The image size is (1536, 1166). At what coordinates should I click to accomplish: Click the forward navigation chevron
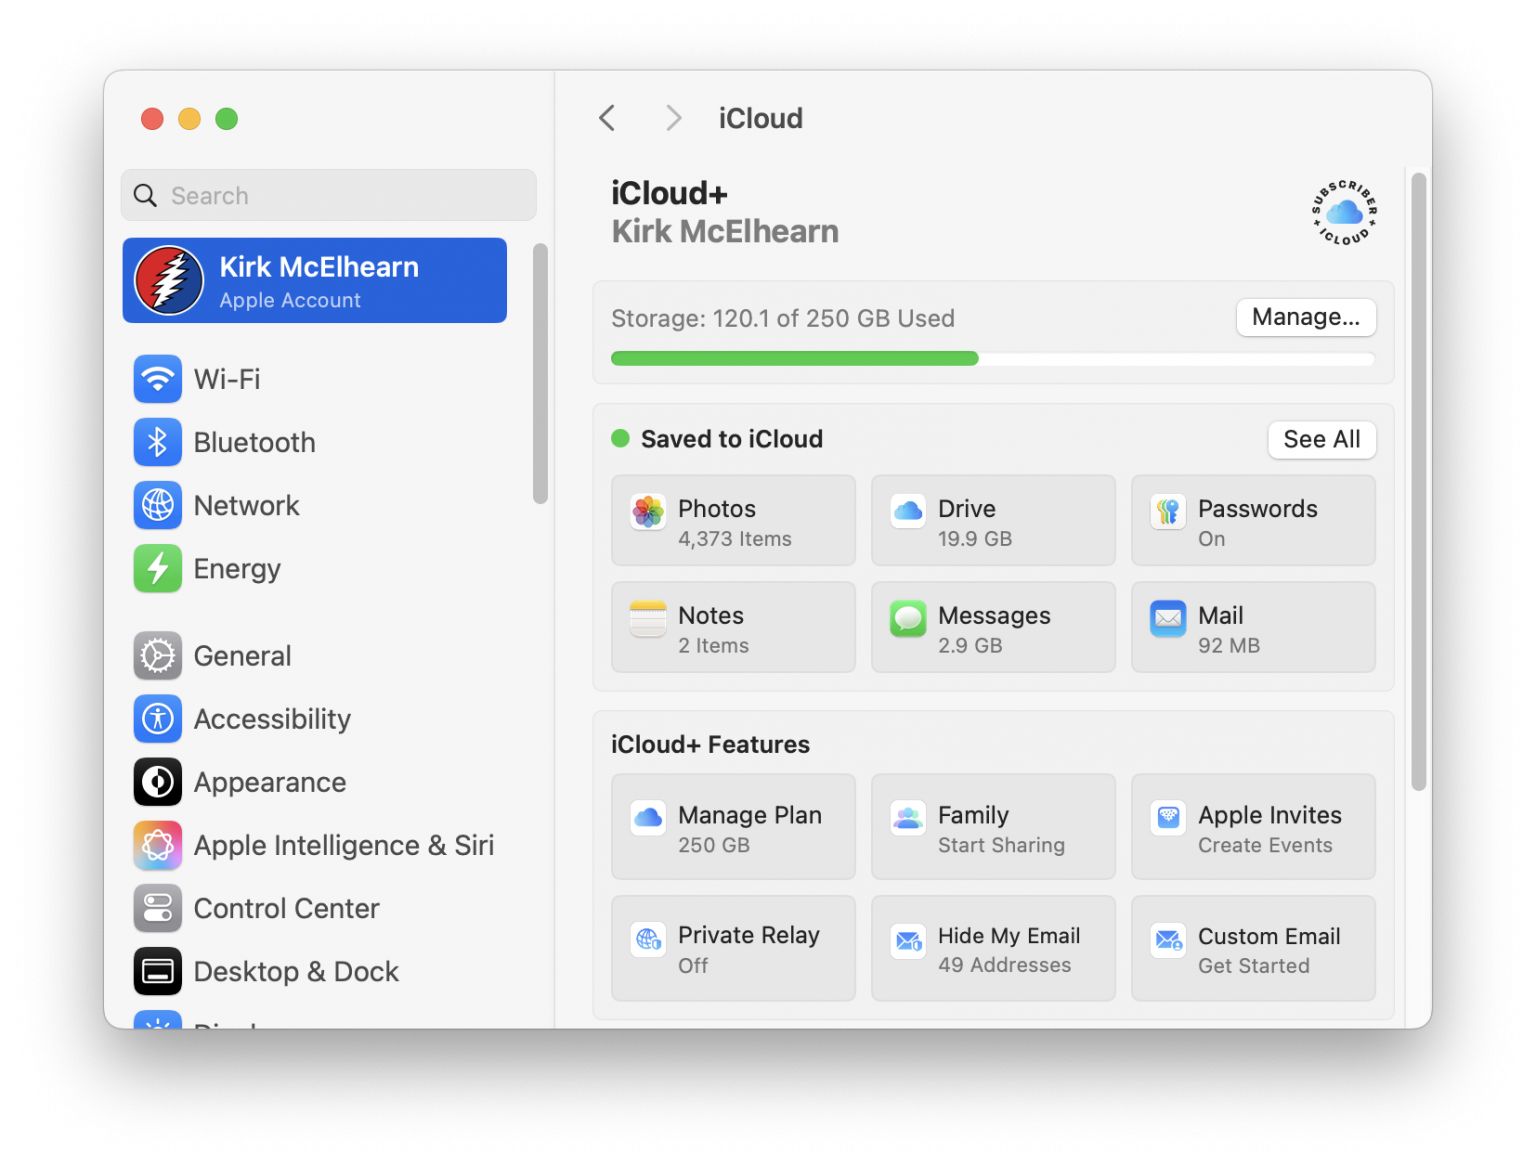coord(673,118)
